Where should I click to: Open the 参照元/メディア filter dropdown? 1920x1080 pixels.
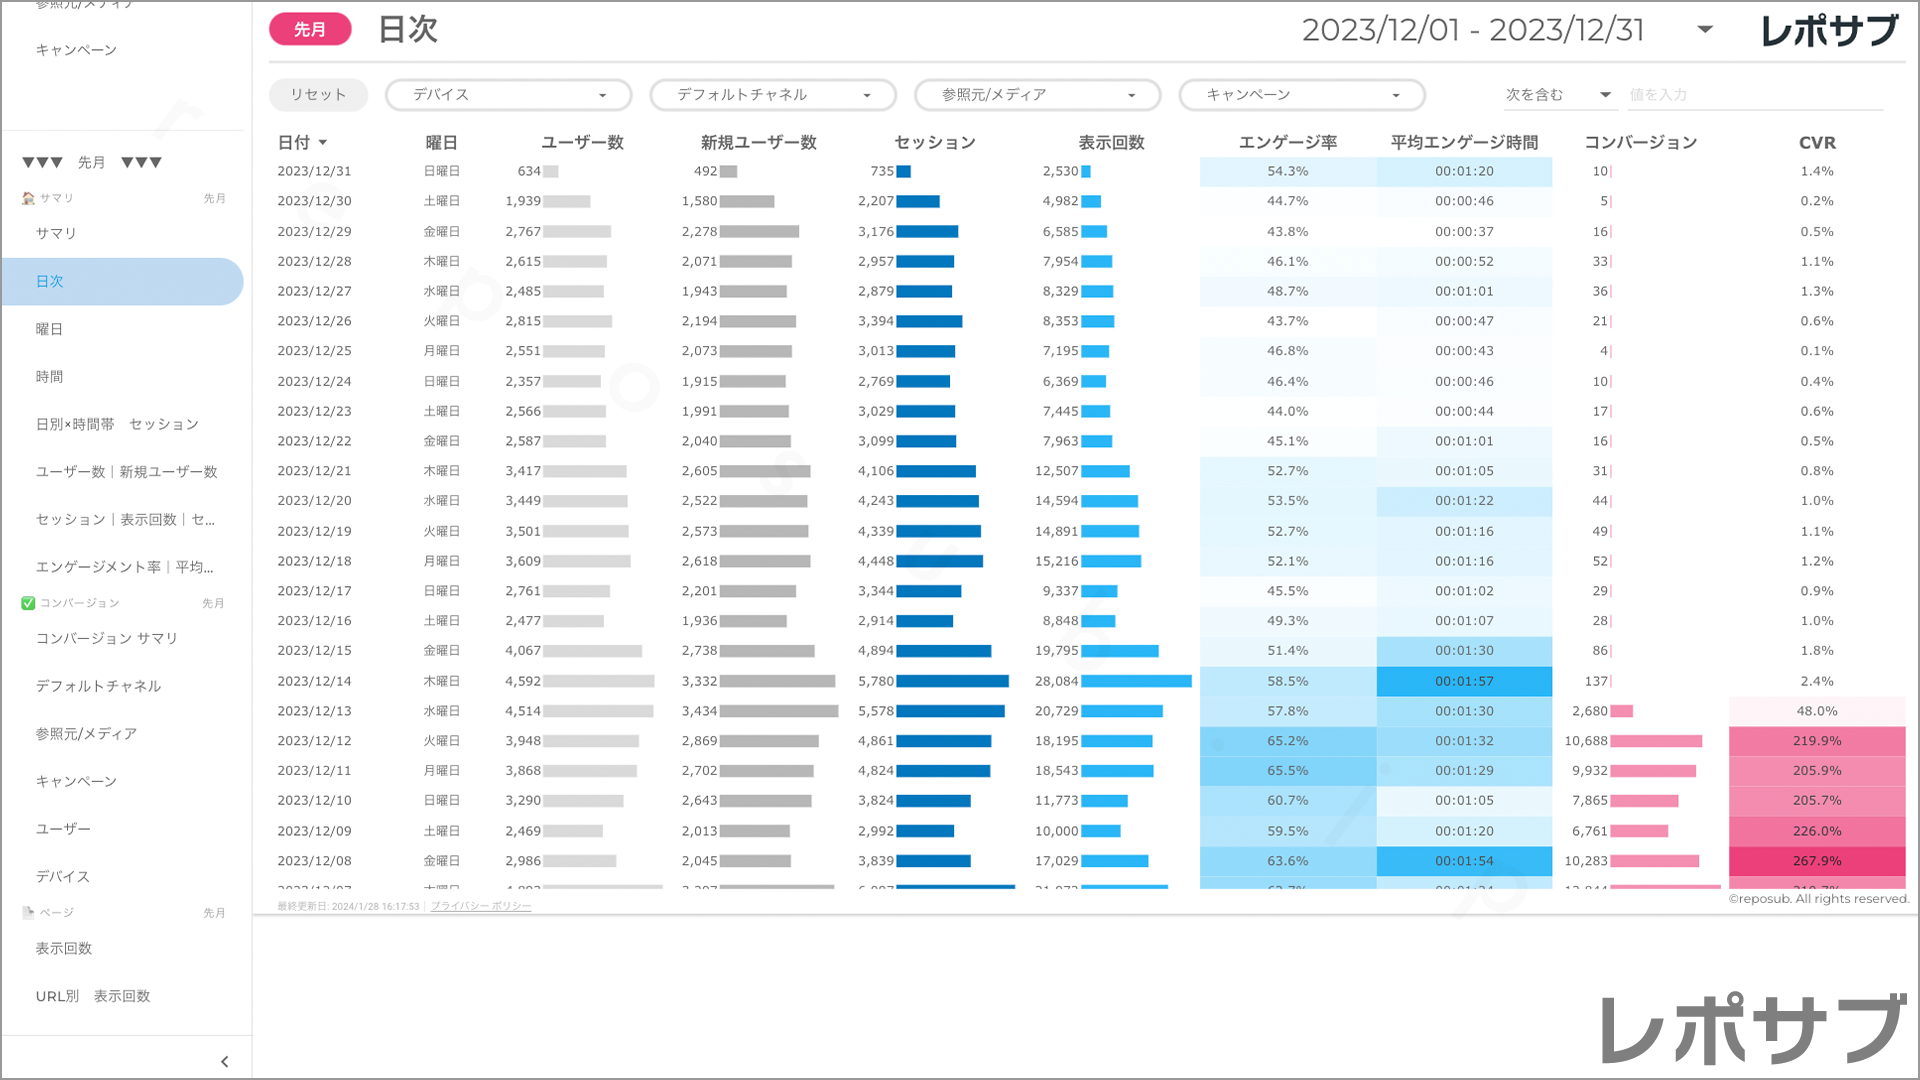(x=1037, y=95)
